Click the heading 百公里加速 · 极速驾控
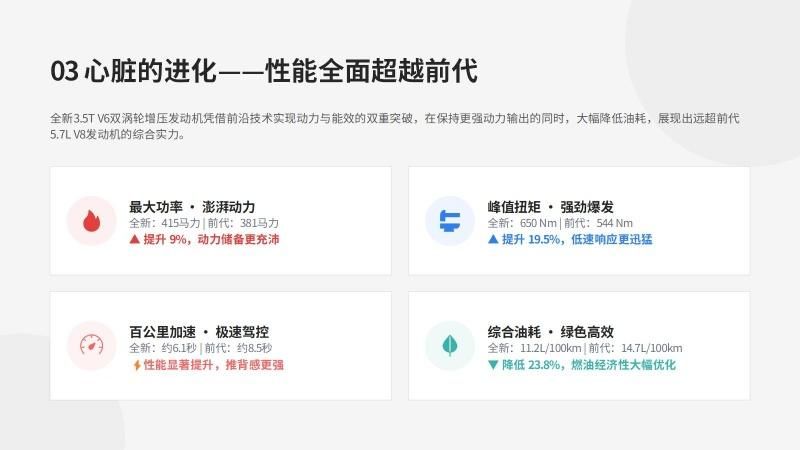800x450 pixels. pyautogui.click(x=199, y=332)
